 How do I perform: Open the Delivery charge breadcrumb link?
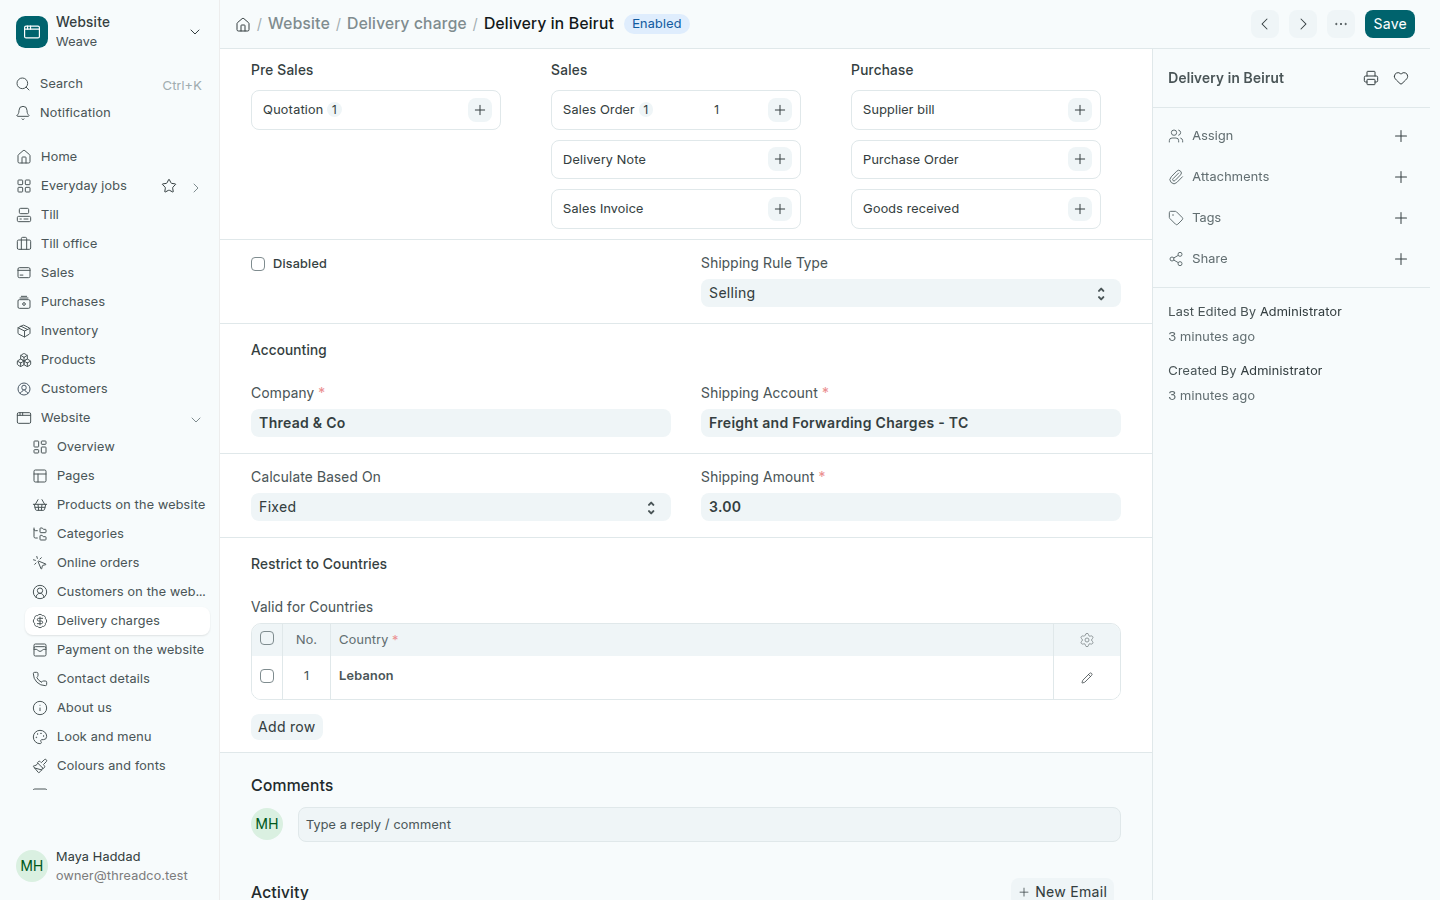407,24
